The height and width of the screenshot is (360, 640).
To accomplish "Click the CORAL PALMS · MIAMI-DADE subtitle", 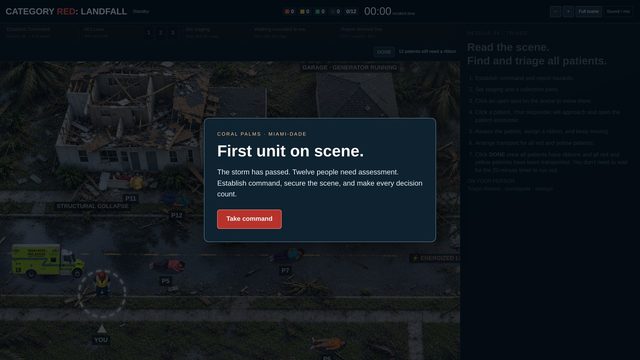I will coord(262,134).
